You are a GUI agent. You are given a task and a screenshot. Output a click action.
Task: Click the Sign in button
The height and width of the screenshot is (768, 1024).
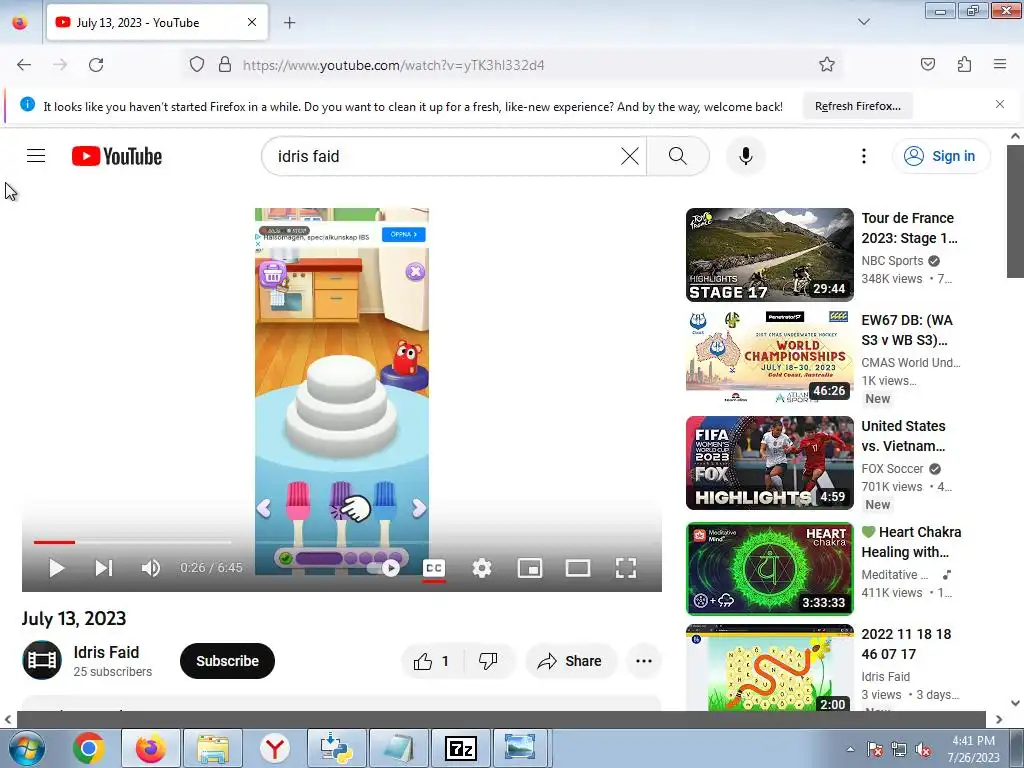[x=940, y=156]
